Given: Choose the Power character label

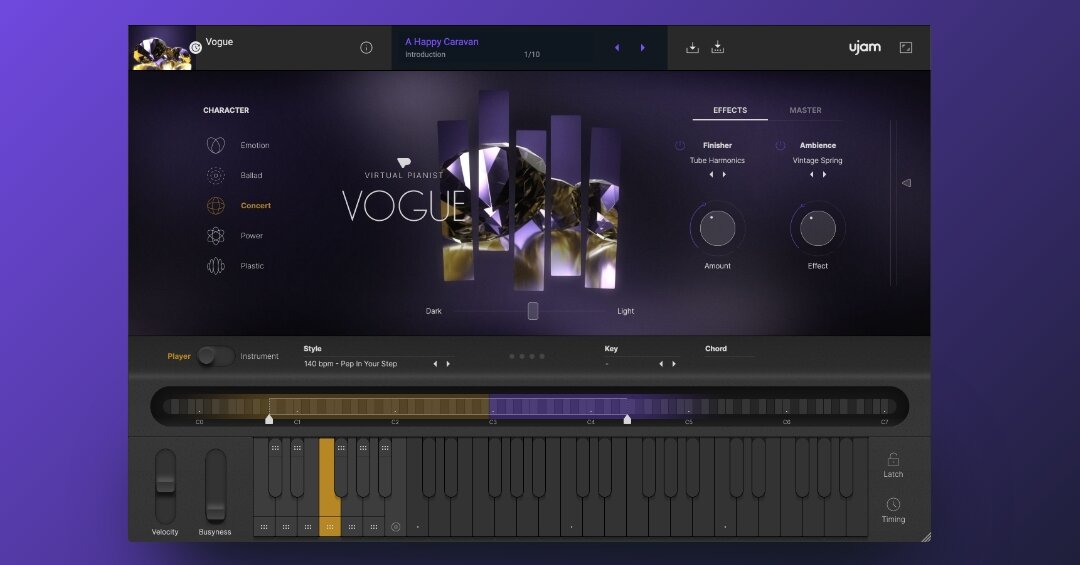Looking at the screenshot, I should pyautogui.click(x=251, y=236).
